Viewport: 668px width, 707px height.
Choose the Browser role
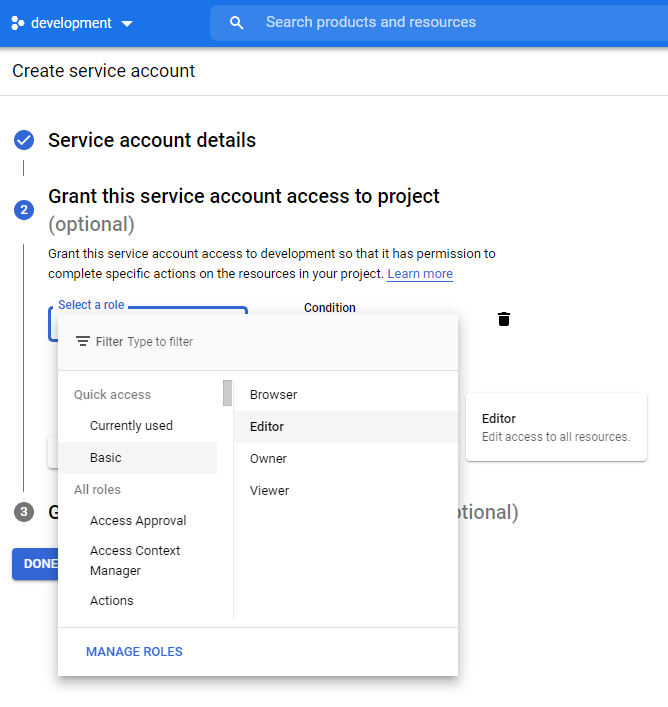tap(346, 395)
